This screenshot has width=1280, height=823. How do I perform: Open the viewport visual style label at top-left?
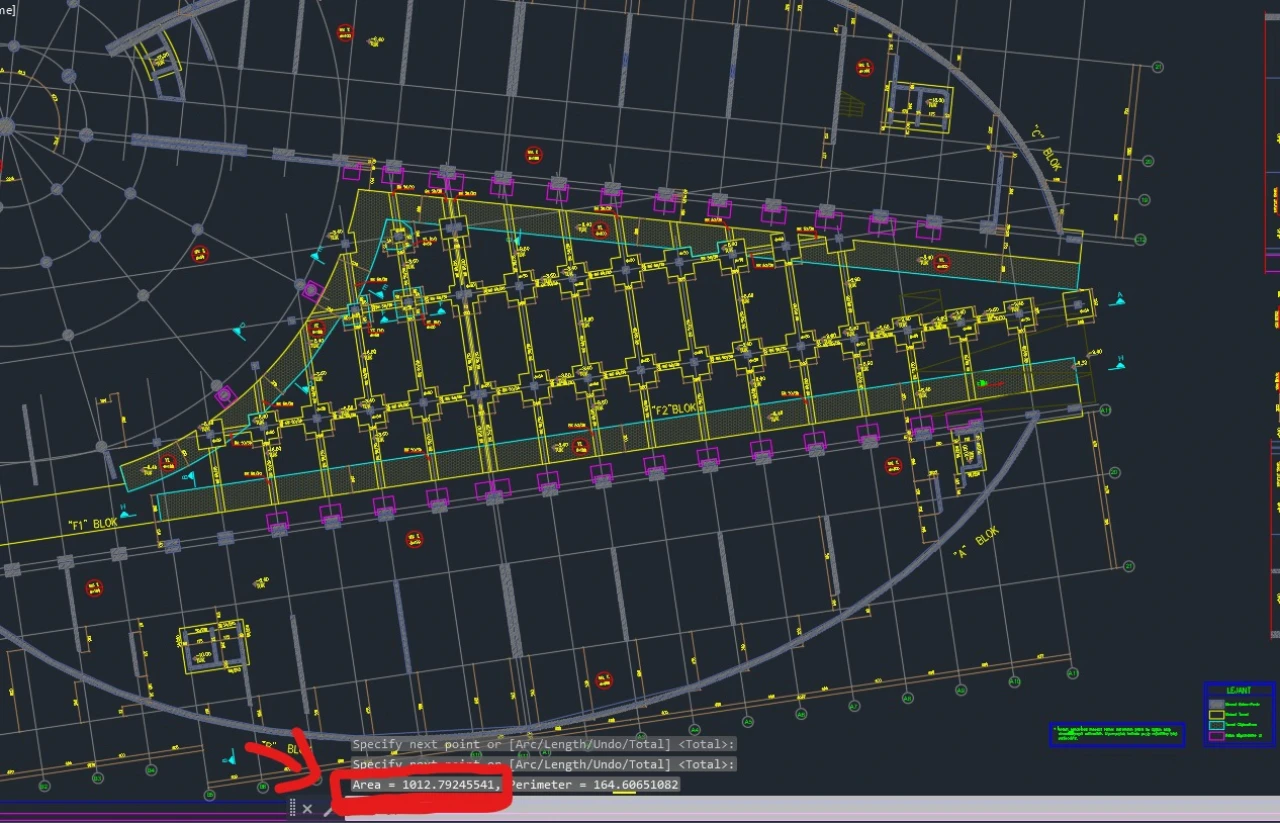(6, 9)
